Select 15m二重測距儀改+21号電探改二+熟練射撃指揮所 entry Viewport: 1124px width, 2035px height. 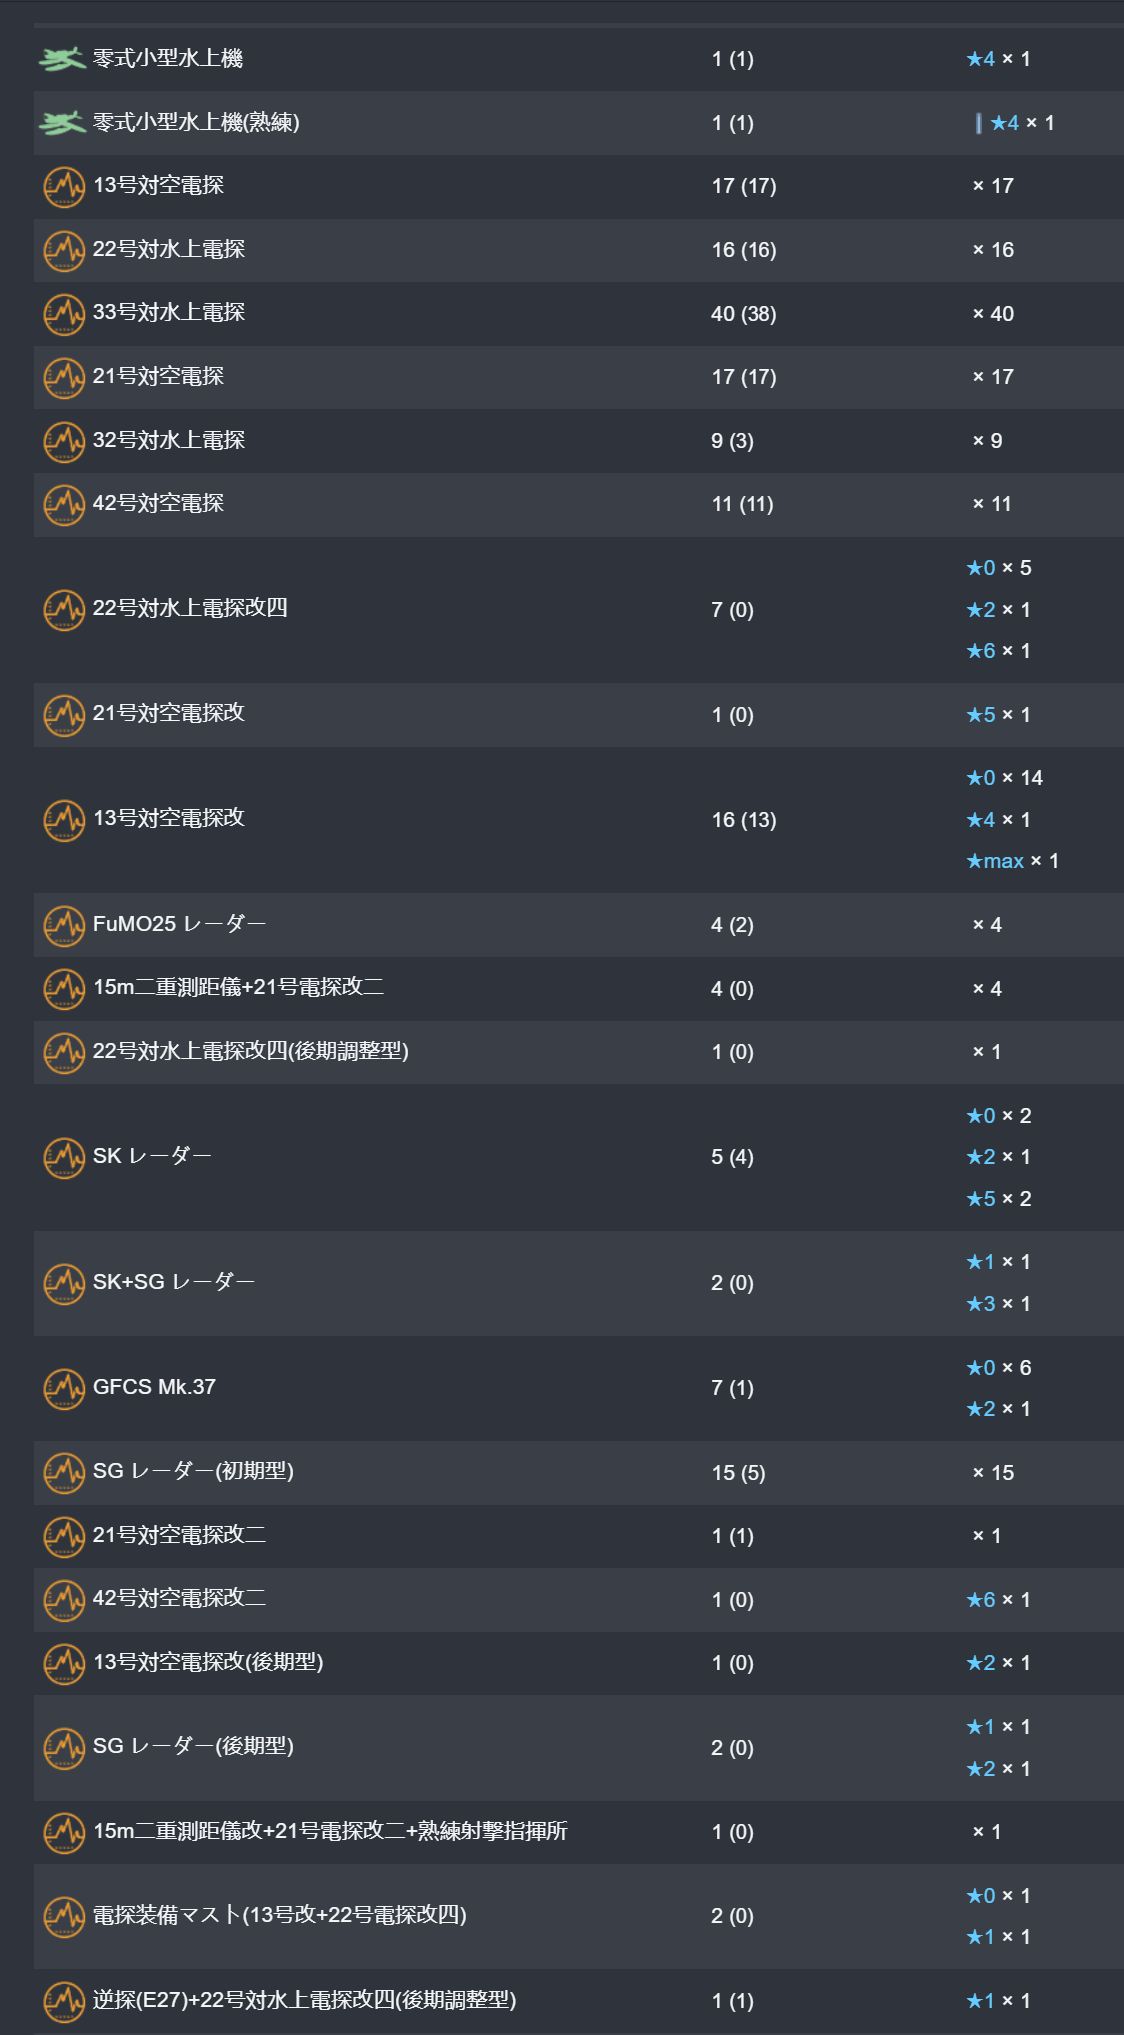point(330,1831)
